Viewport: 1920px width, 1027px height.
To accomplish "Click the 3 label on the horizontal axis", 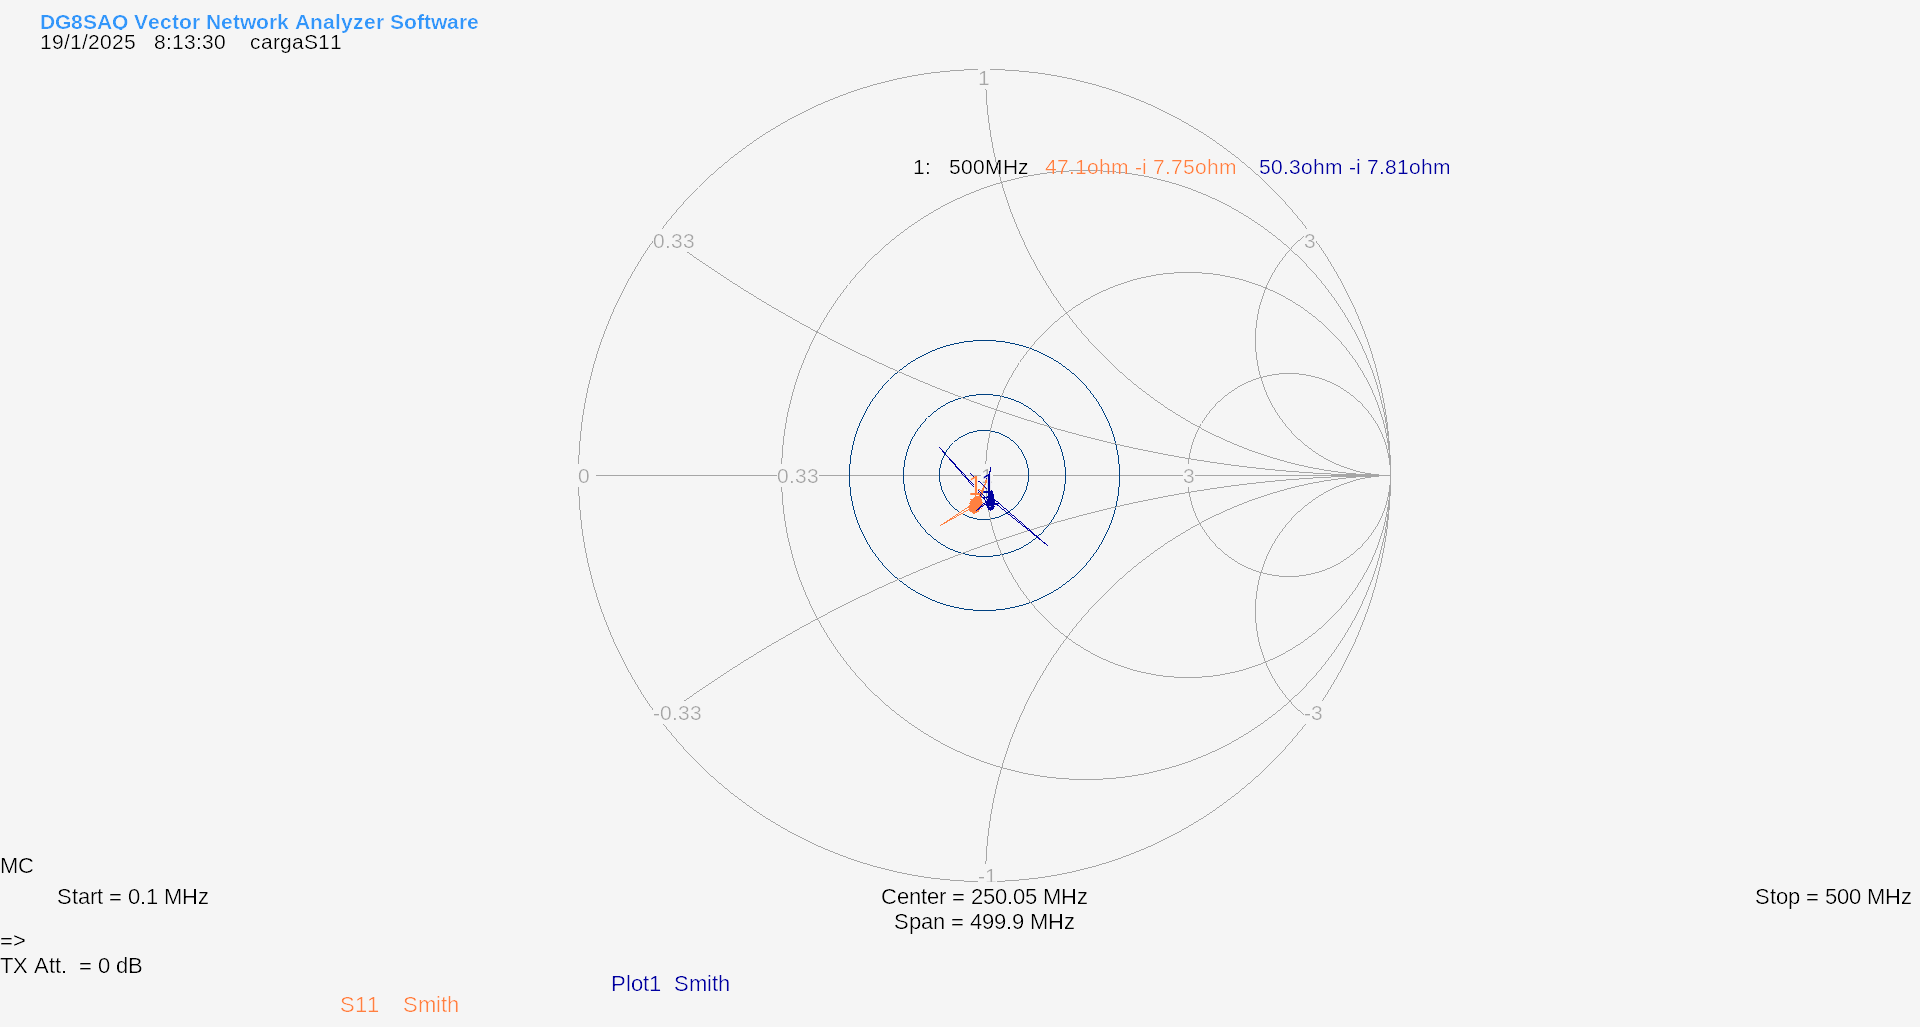I will (1188, 477).
